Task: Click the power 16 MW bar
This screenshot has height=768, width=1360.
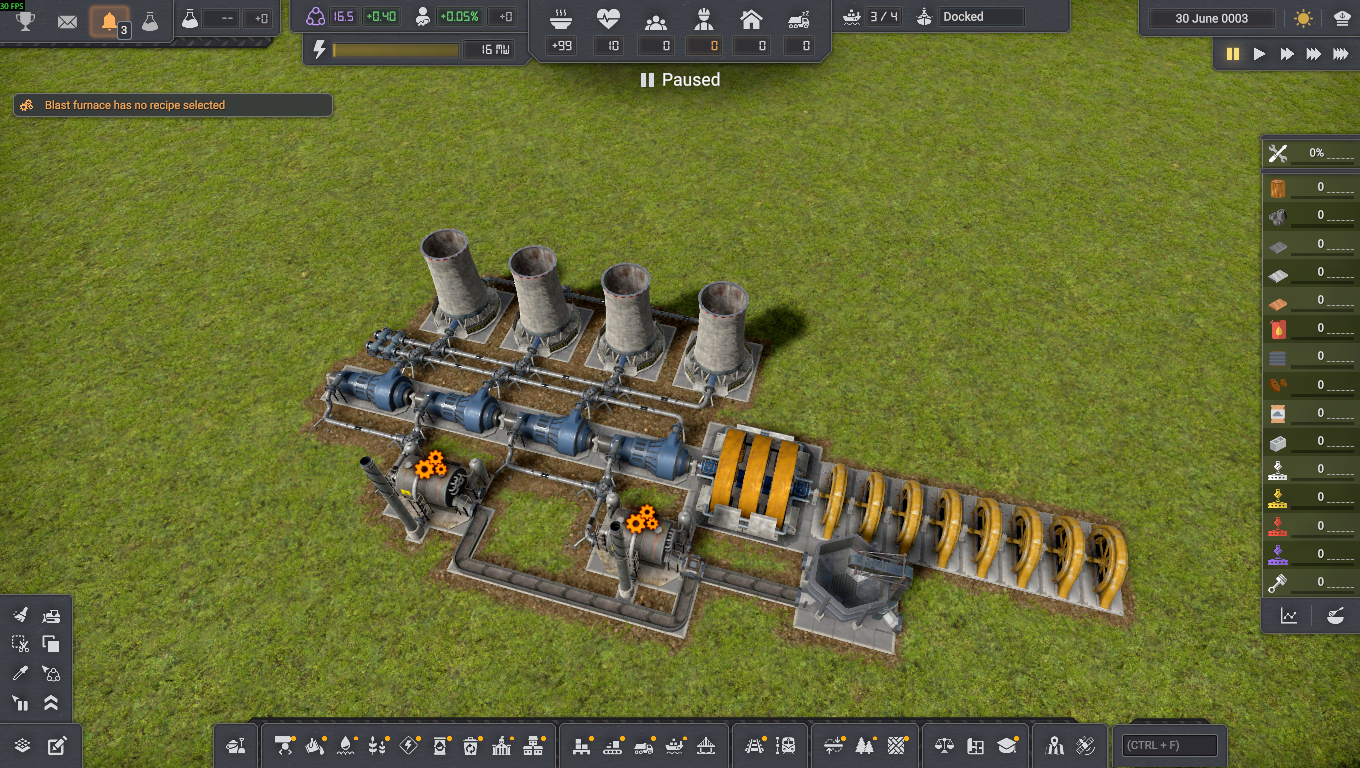Action: [396, 50]
